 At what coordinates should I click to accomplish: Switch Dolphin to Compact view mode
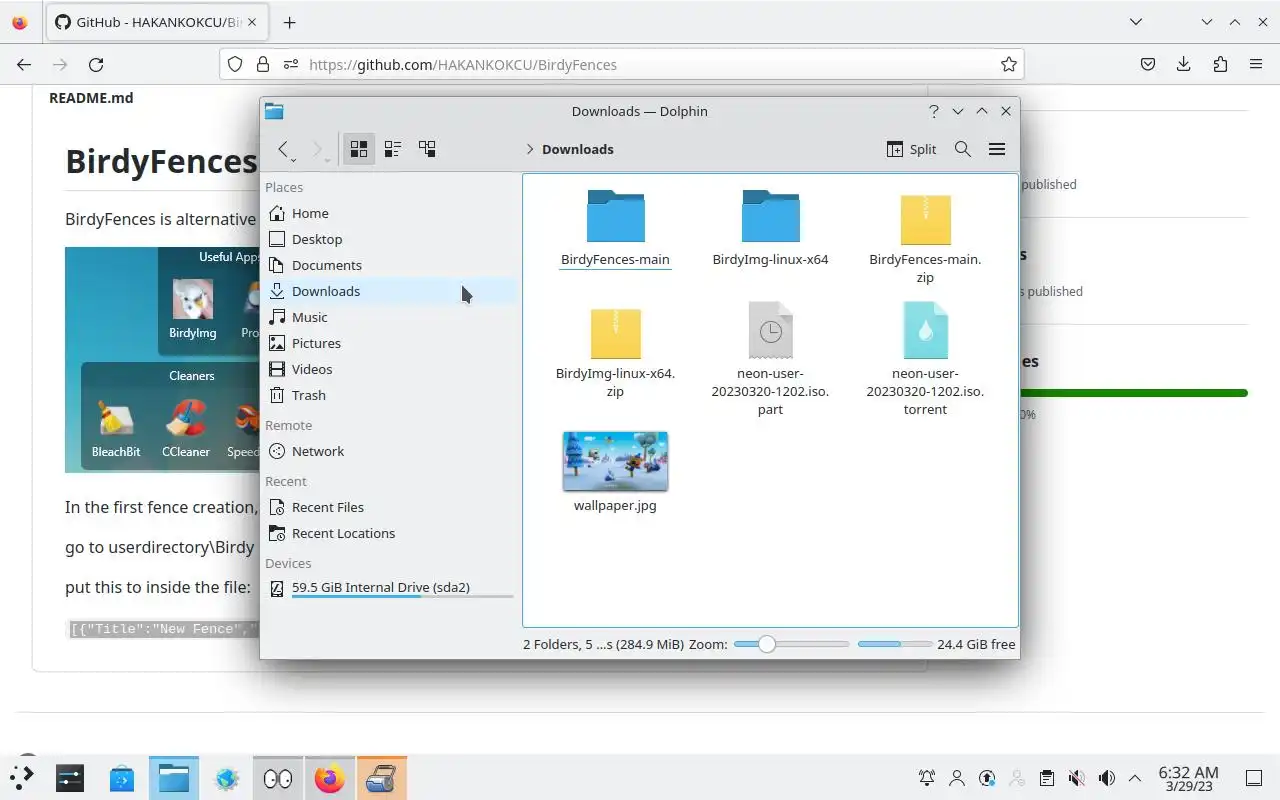click(393, 149)
